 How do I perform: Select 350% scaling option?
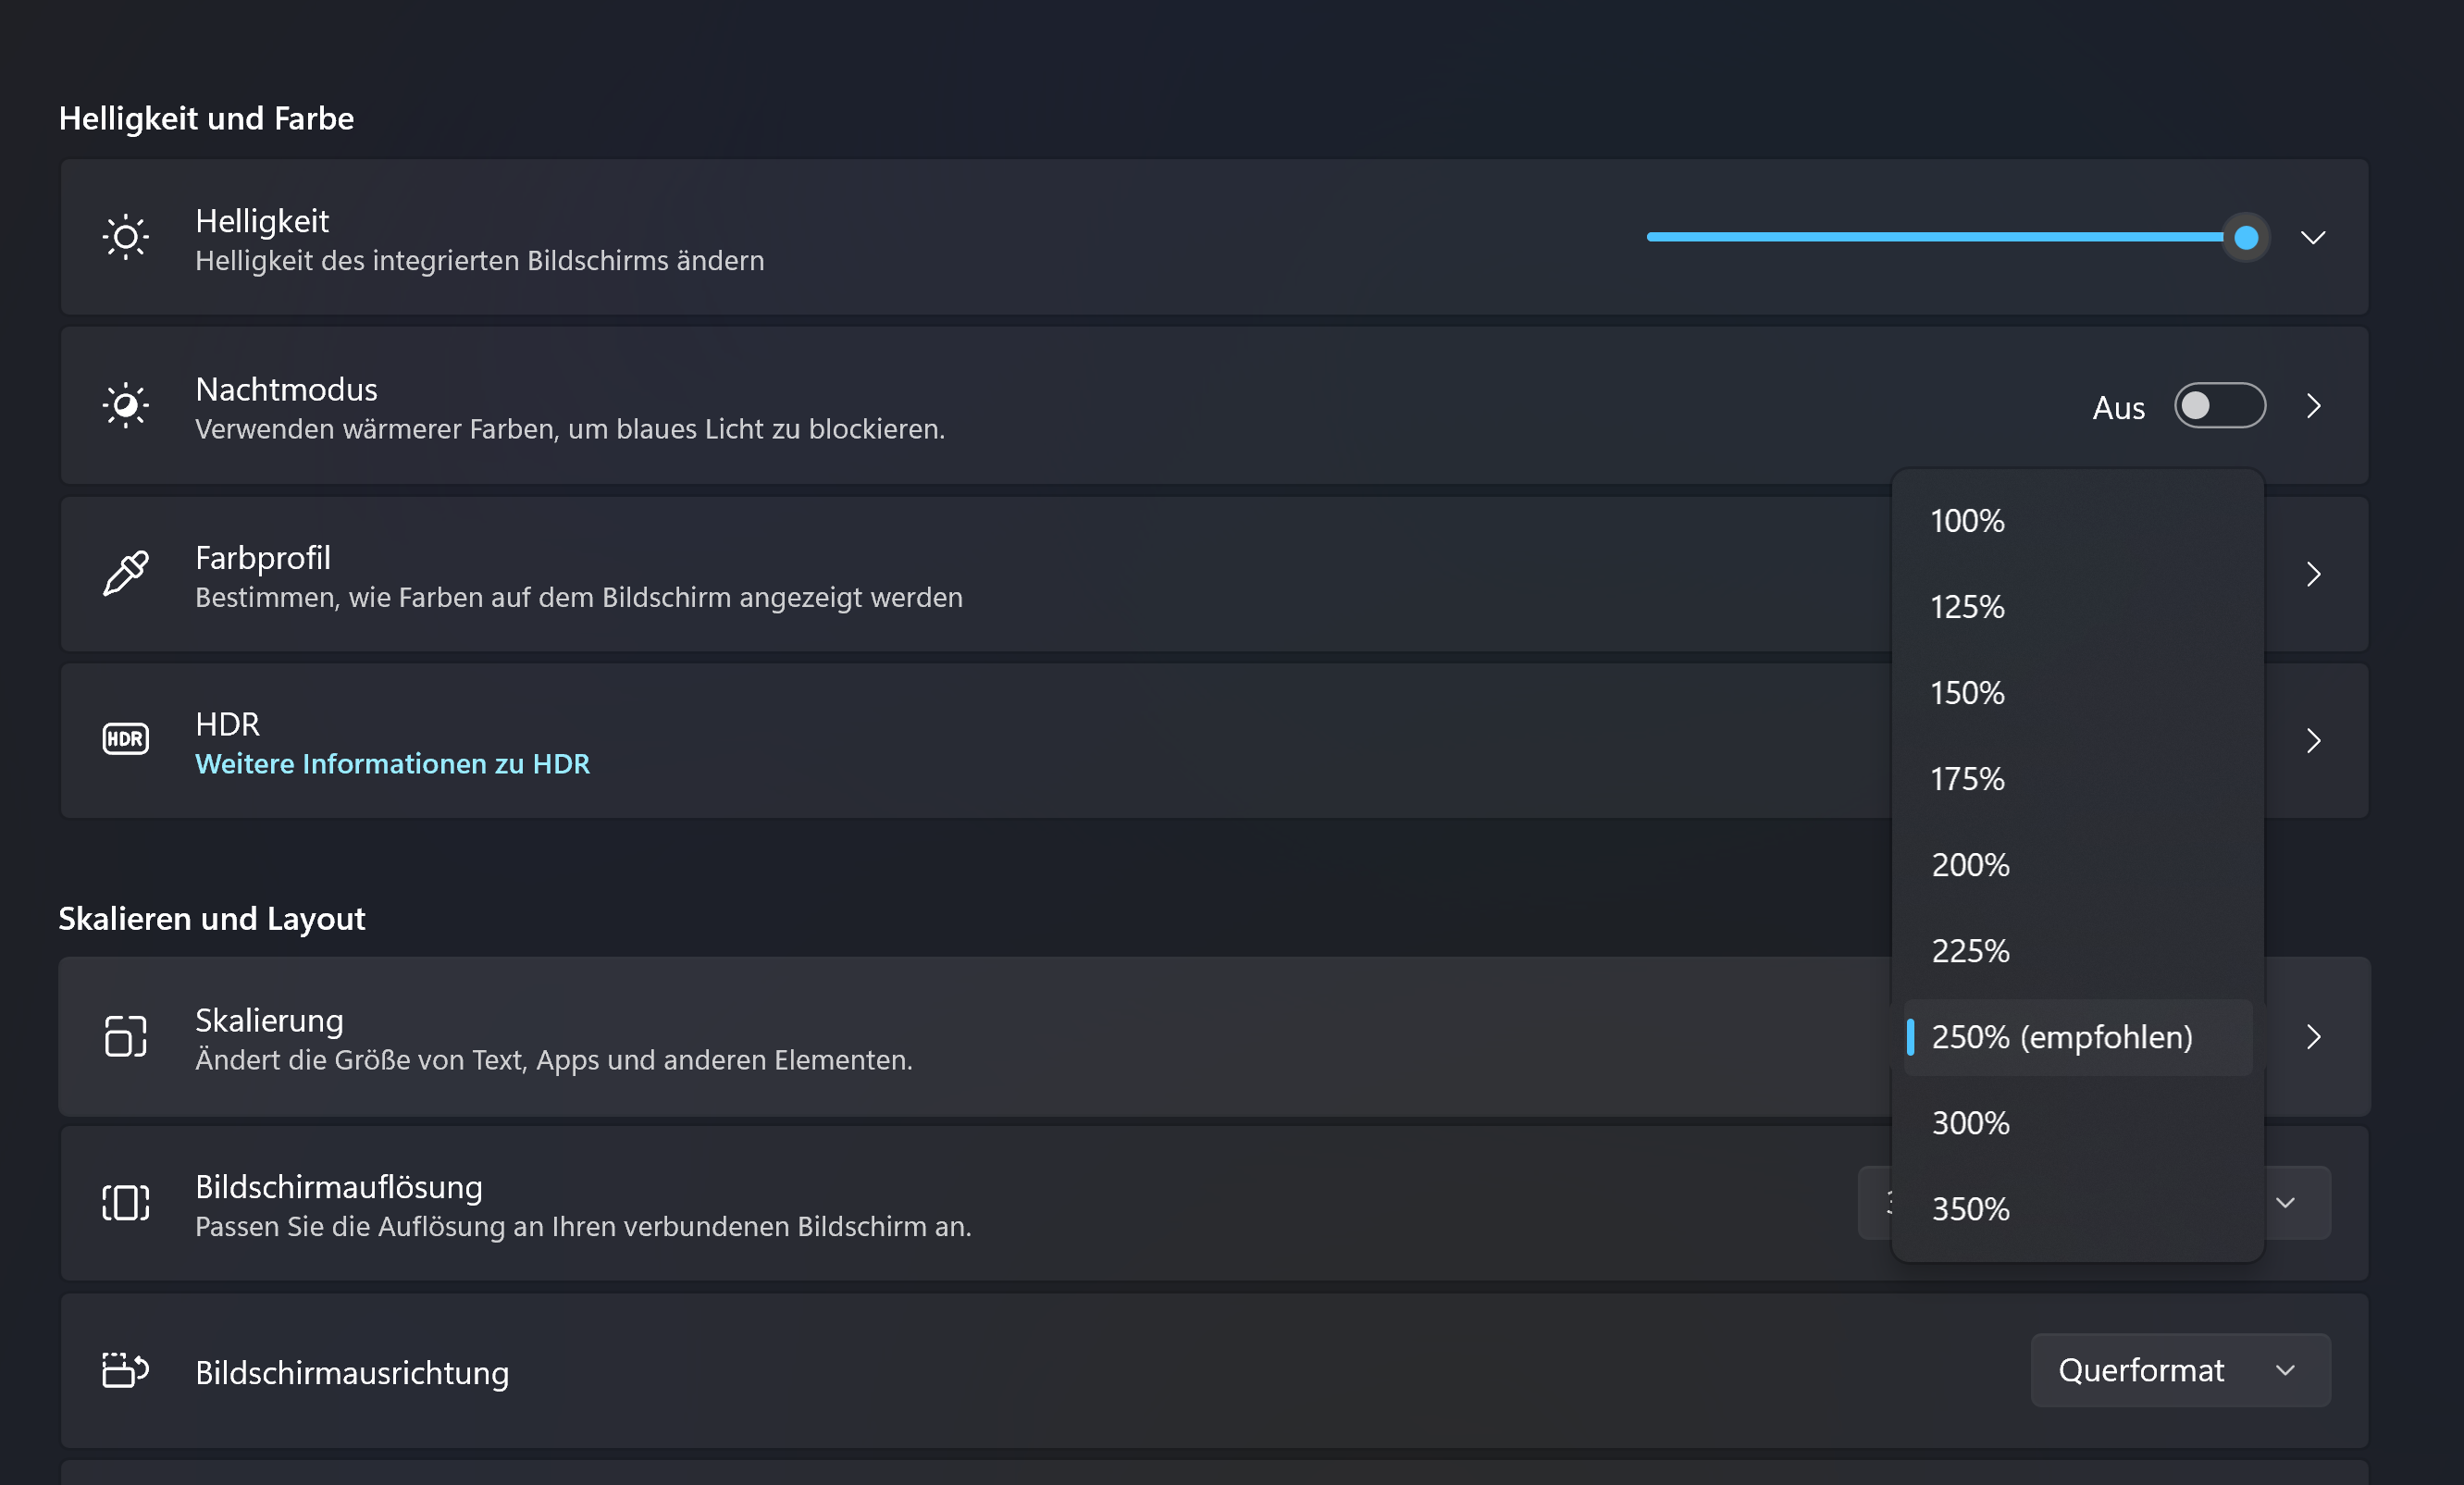tap(1970, 1209)
